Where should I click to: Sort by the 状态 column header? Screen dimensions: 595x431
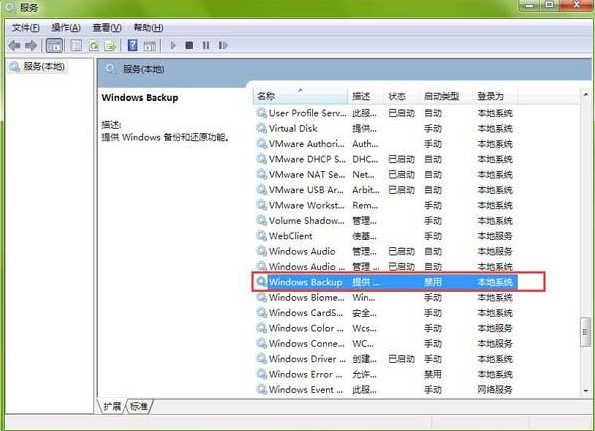(401, 96)
